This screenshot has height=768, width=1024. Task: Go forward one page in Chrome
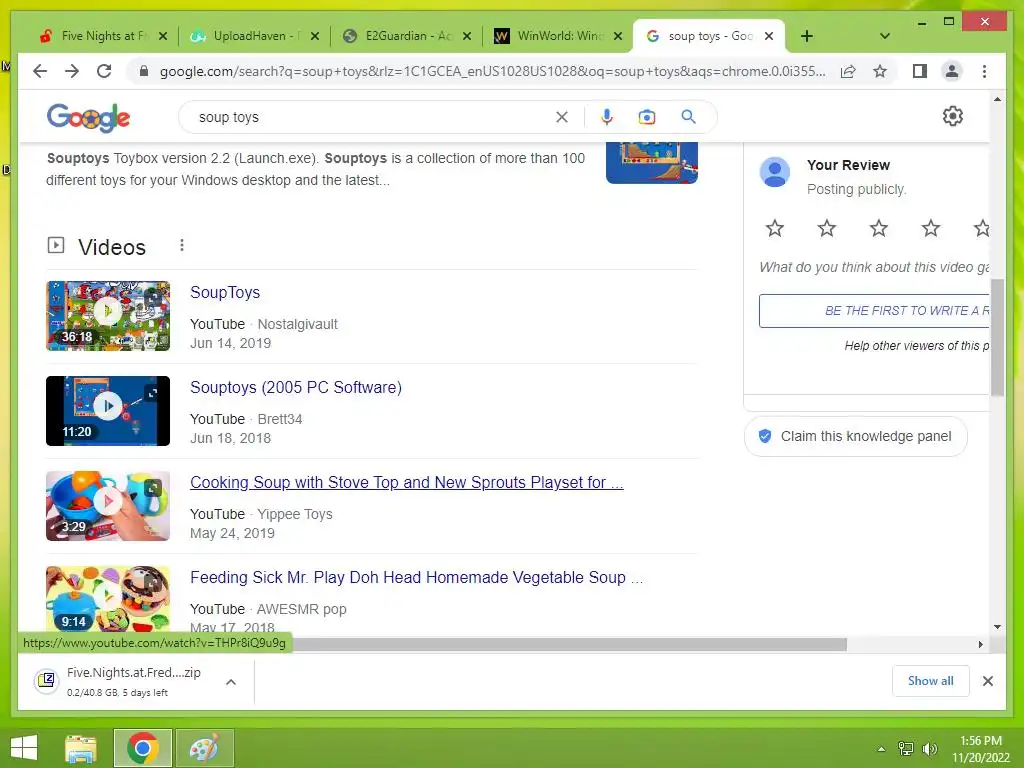pos(72,71)
